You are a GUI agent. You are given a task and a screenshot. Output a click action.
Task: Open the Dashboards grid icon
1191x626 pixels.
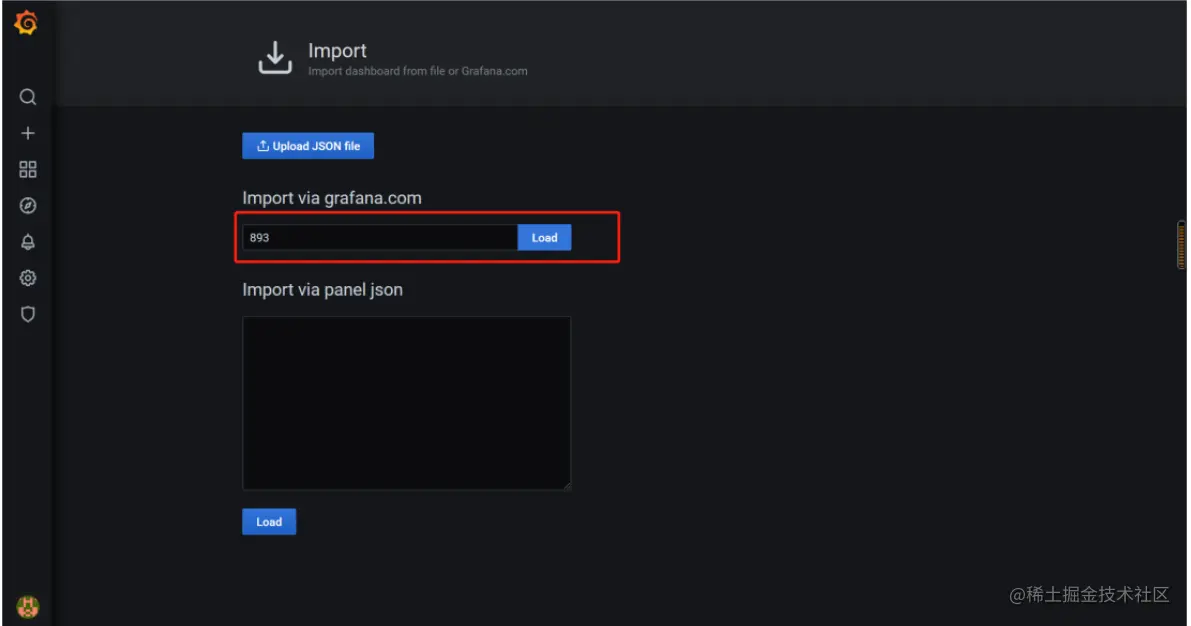click(27, 169)
